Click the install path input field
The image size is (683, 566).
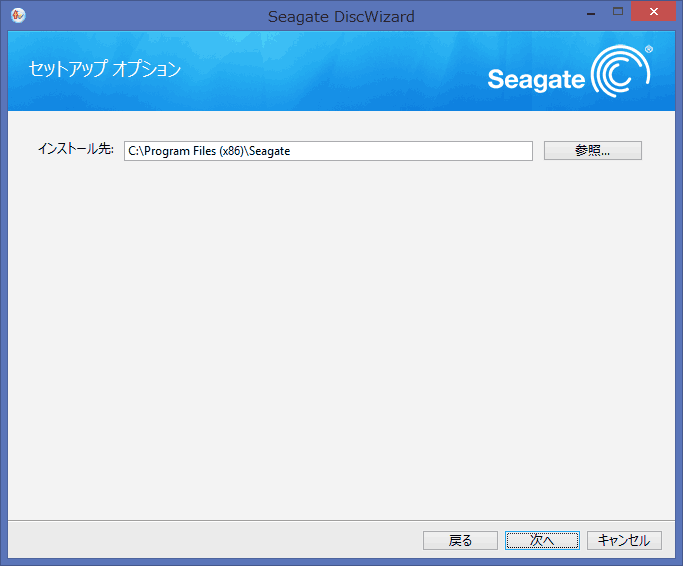click(328, 151)
